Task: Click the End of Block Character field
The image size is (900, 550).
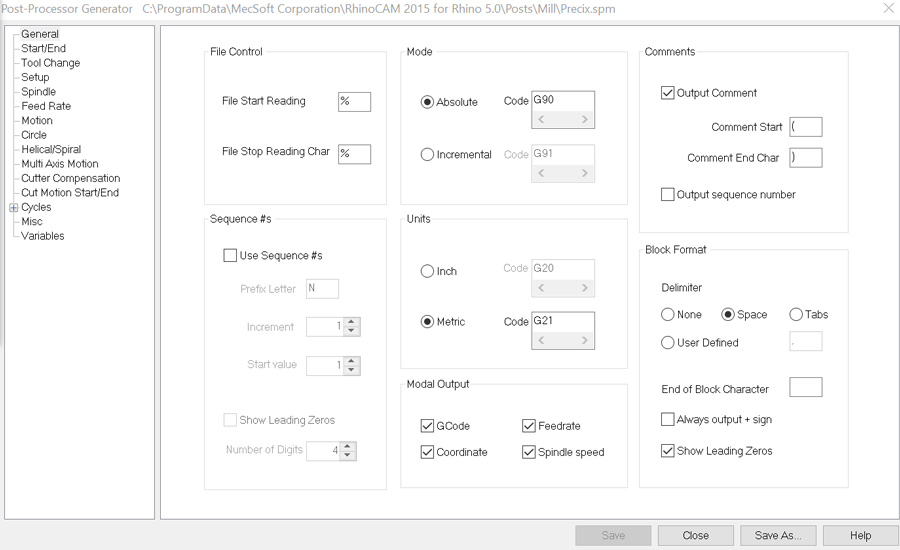Action: pyautogui.click(x=805, y=388)
